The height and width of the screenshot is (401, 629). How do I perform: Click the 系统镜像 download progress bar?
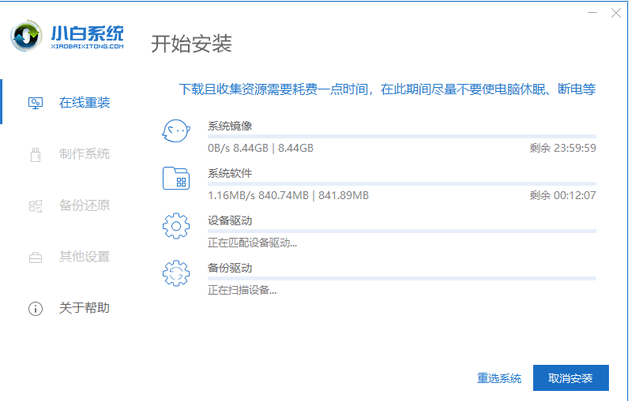pos(402,137)
